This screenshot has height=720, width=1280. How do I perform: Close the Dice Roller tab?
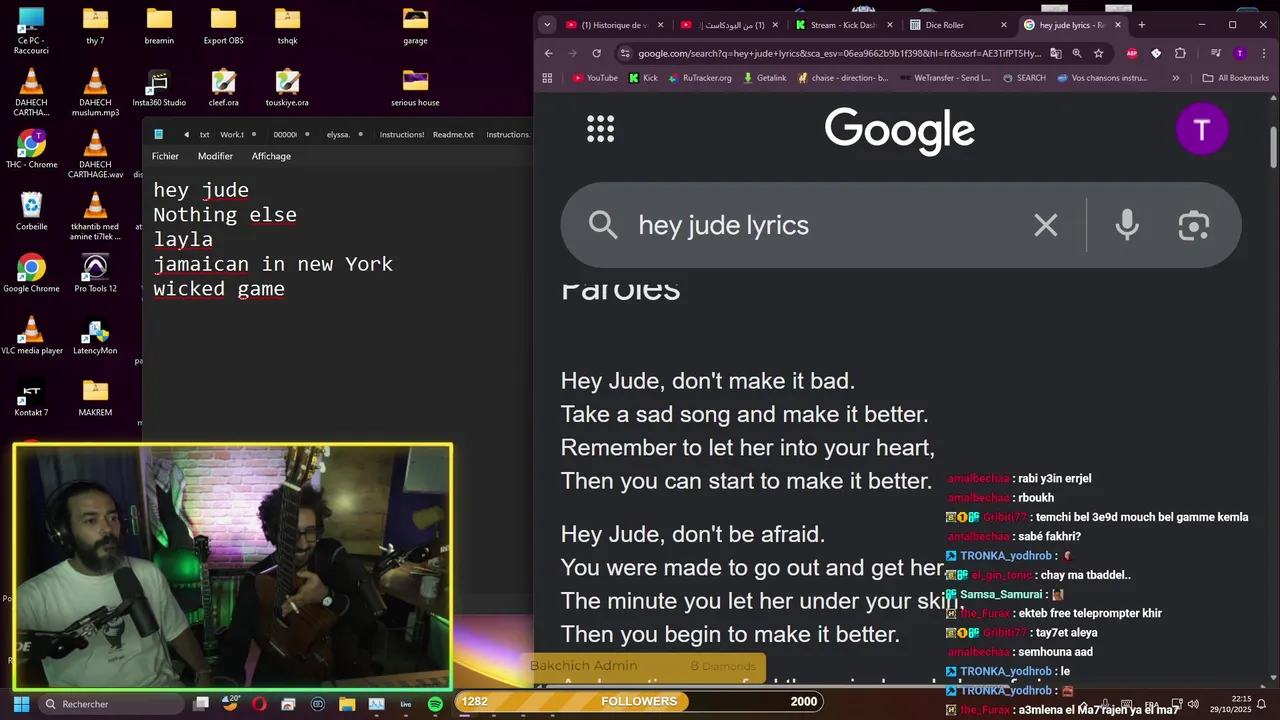click(x=1004, y=25)
